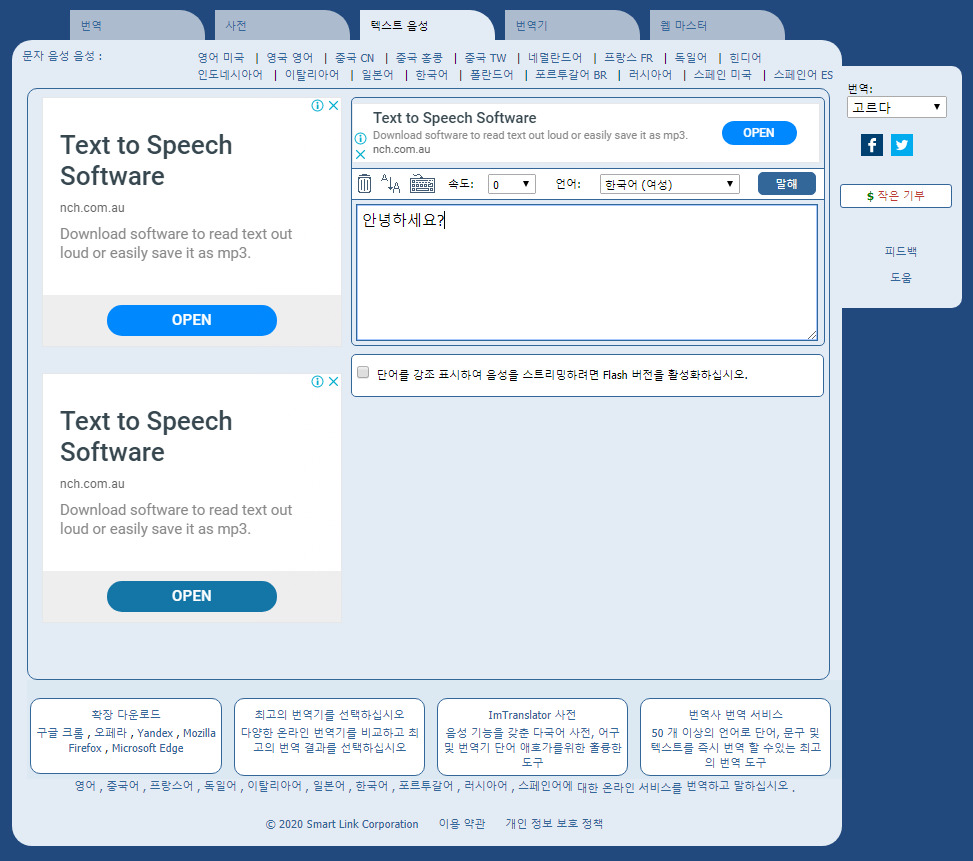The image size is (973, 861).
Task: Select the 중국 TW voice link
Action: point(485,58)
